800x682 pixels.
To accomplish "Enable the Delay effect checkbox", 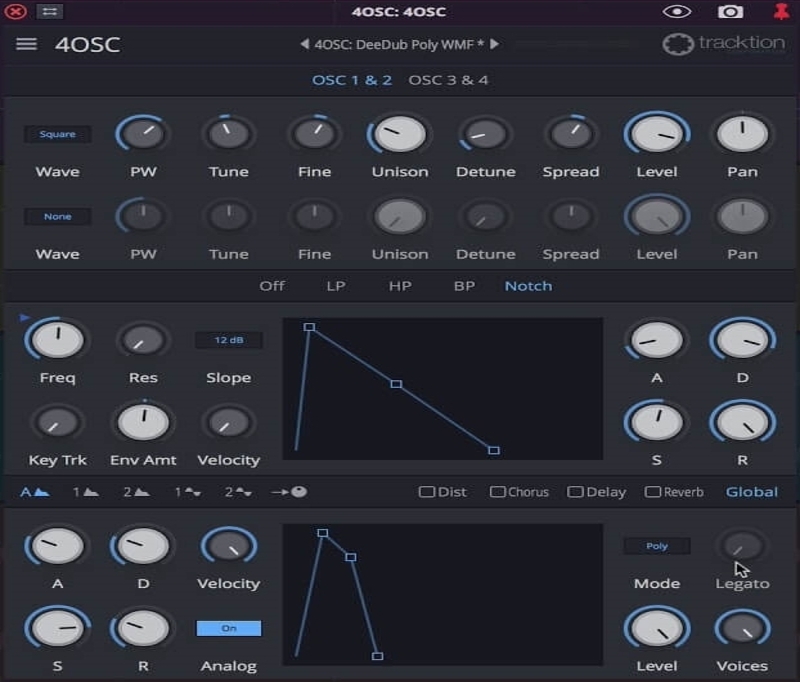I will 575,492.
